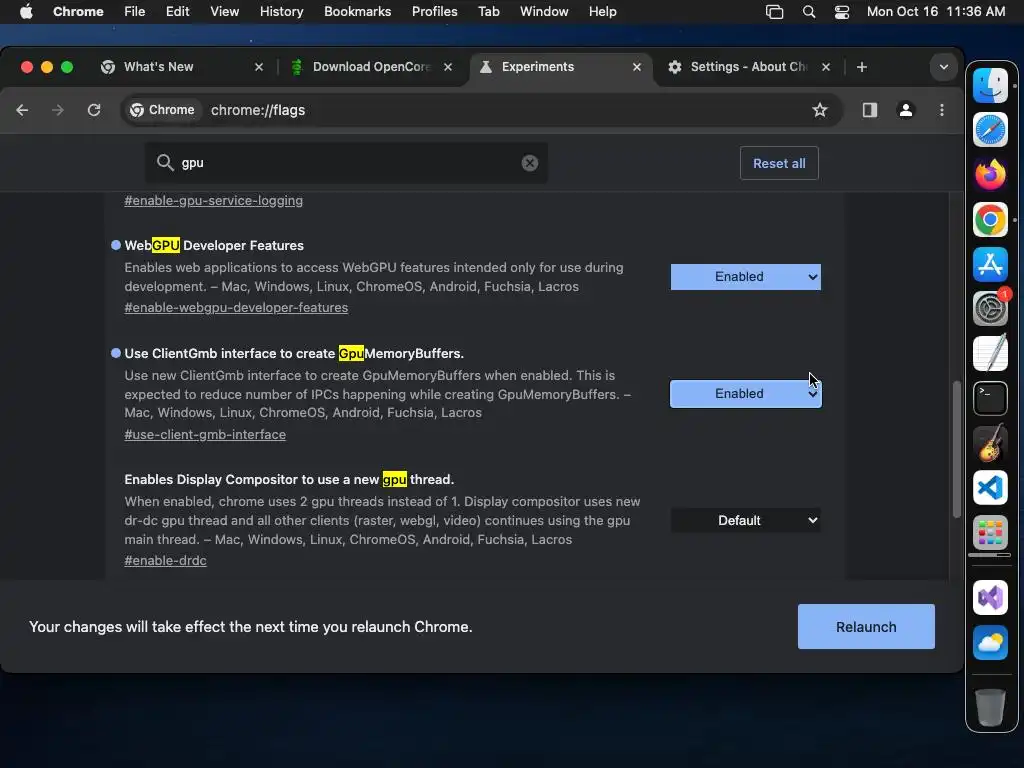The image size is (1024, 768).
Task: Click the Stage Manager menu bar icon
Action: (774, 12)
